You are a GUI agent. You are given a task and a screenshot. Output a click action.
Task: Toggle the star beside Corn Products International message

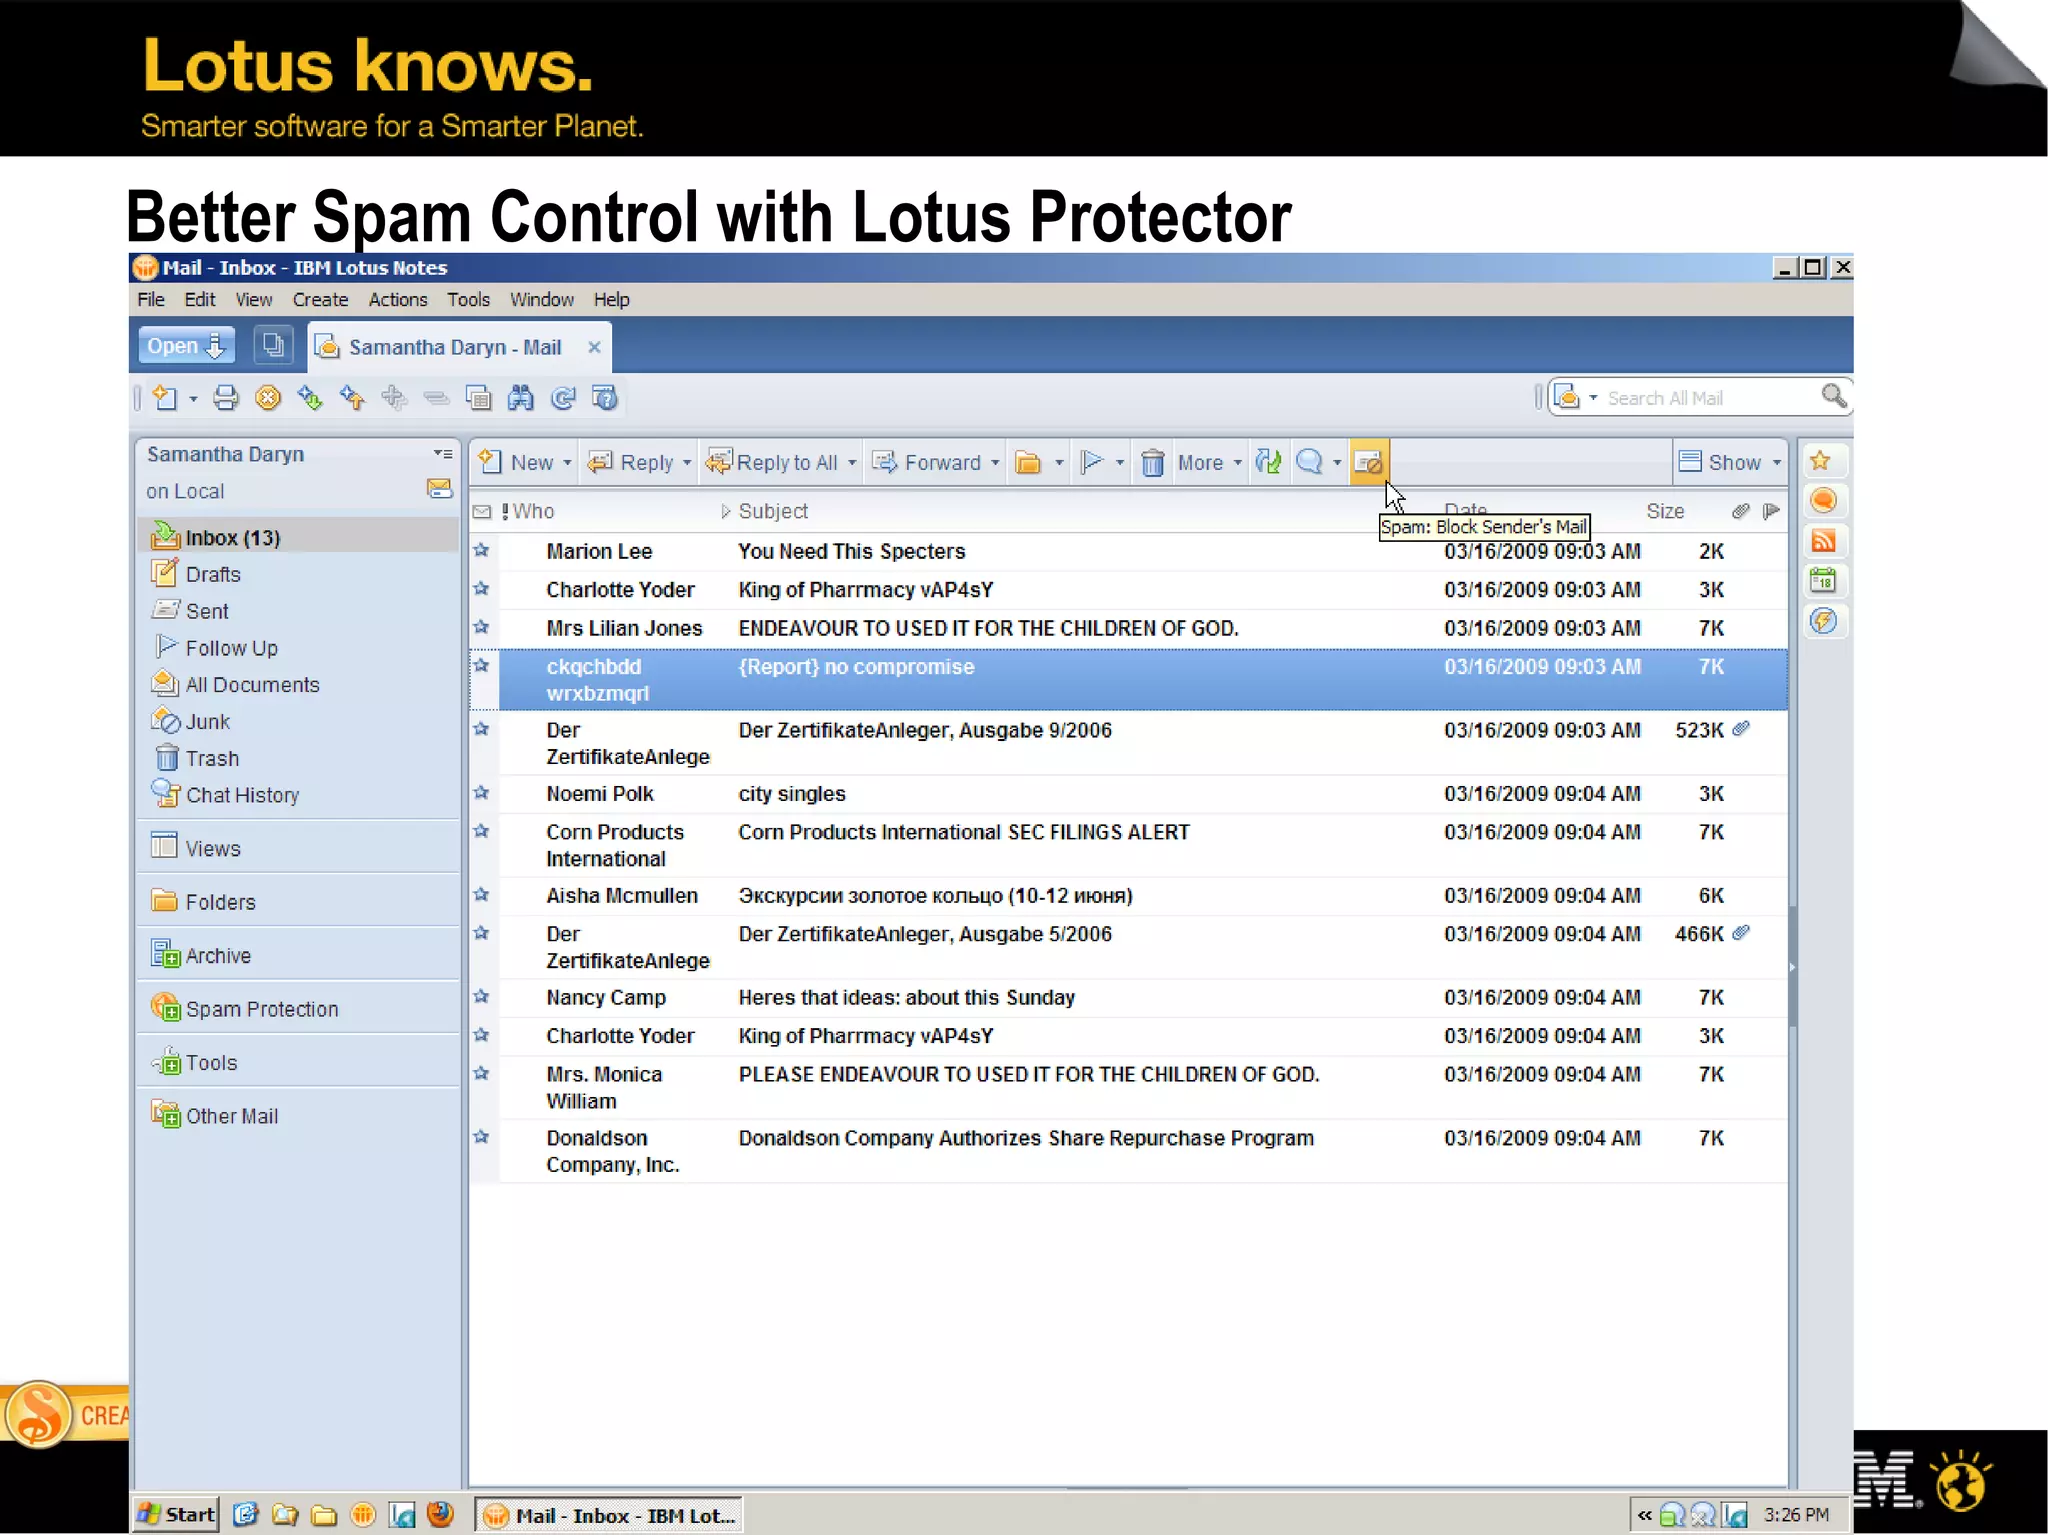pyautogui.click(x=481, y=831)
